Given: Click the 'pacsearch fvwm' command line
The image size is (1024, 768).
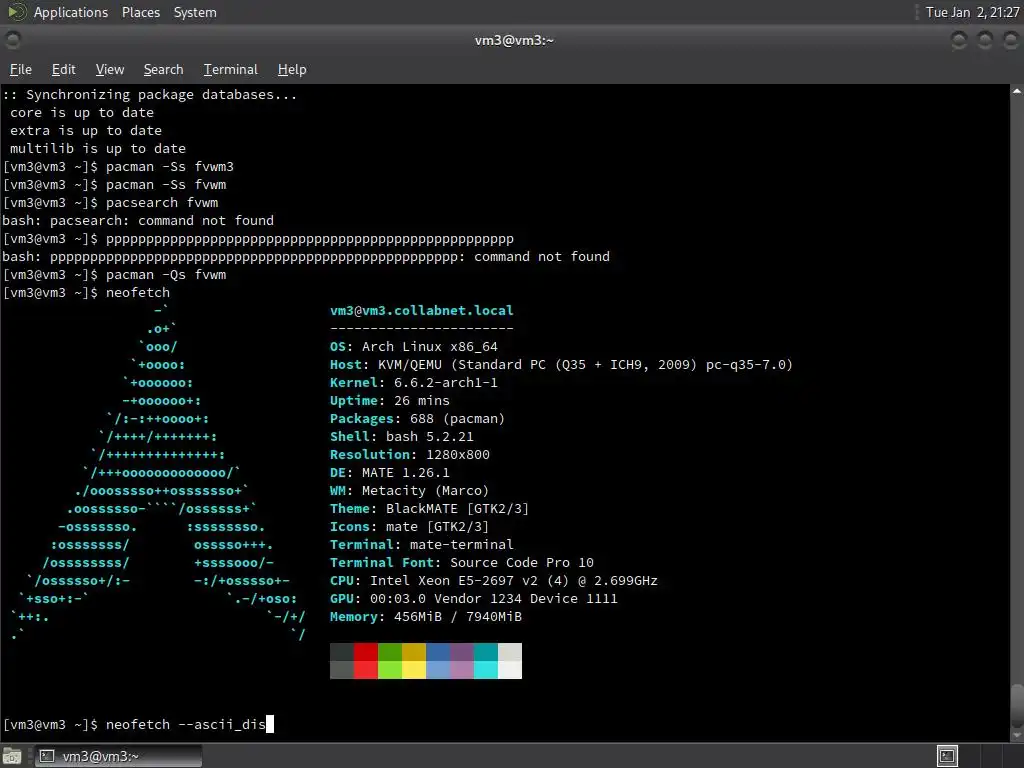Looking at the screenshot, I should tap(110, 202).
